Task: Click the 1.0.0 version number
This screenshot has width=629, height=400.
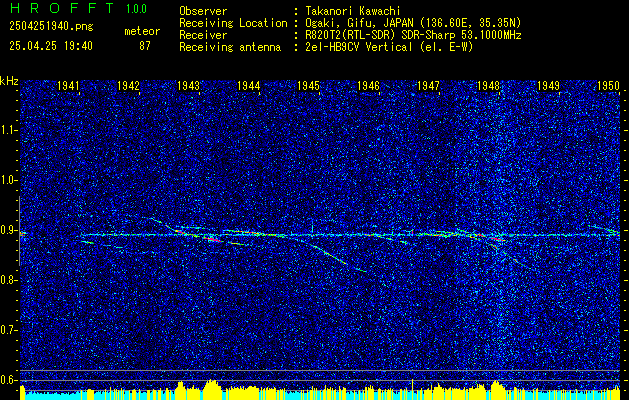Action: (136, 9)
